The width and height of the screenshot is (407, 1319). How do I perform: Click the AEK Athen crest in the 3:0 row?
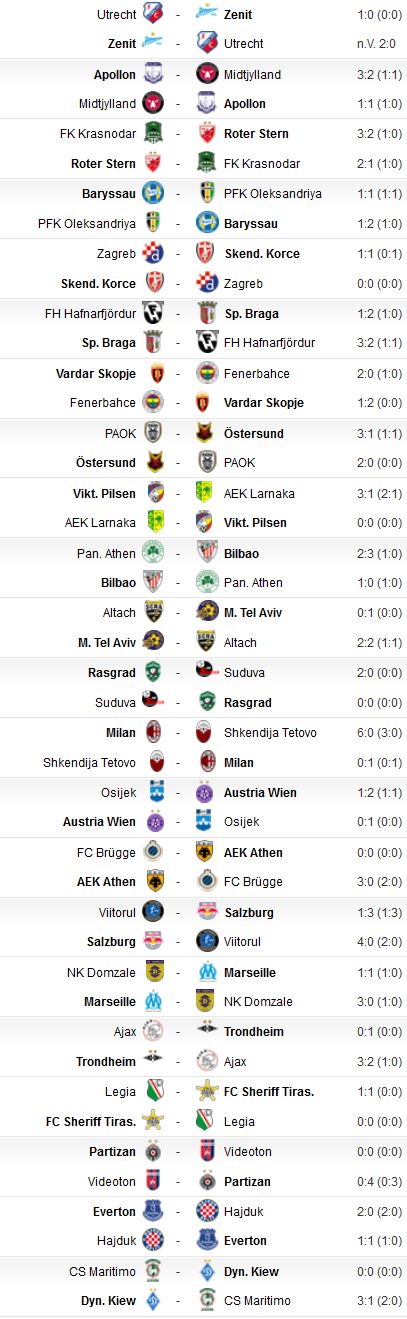[x=154, y=882]
